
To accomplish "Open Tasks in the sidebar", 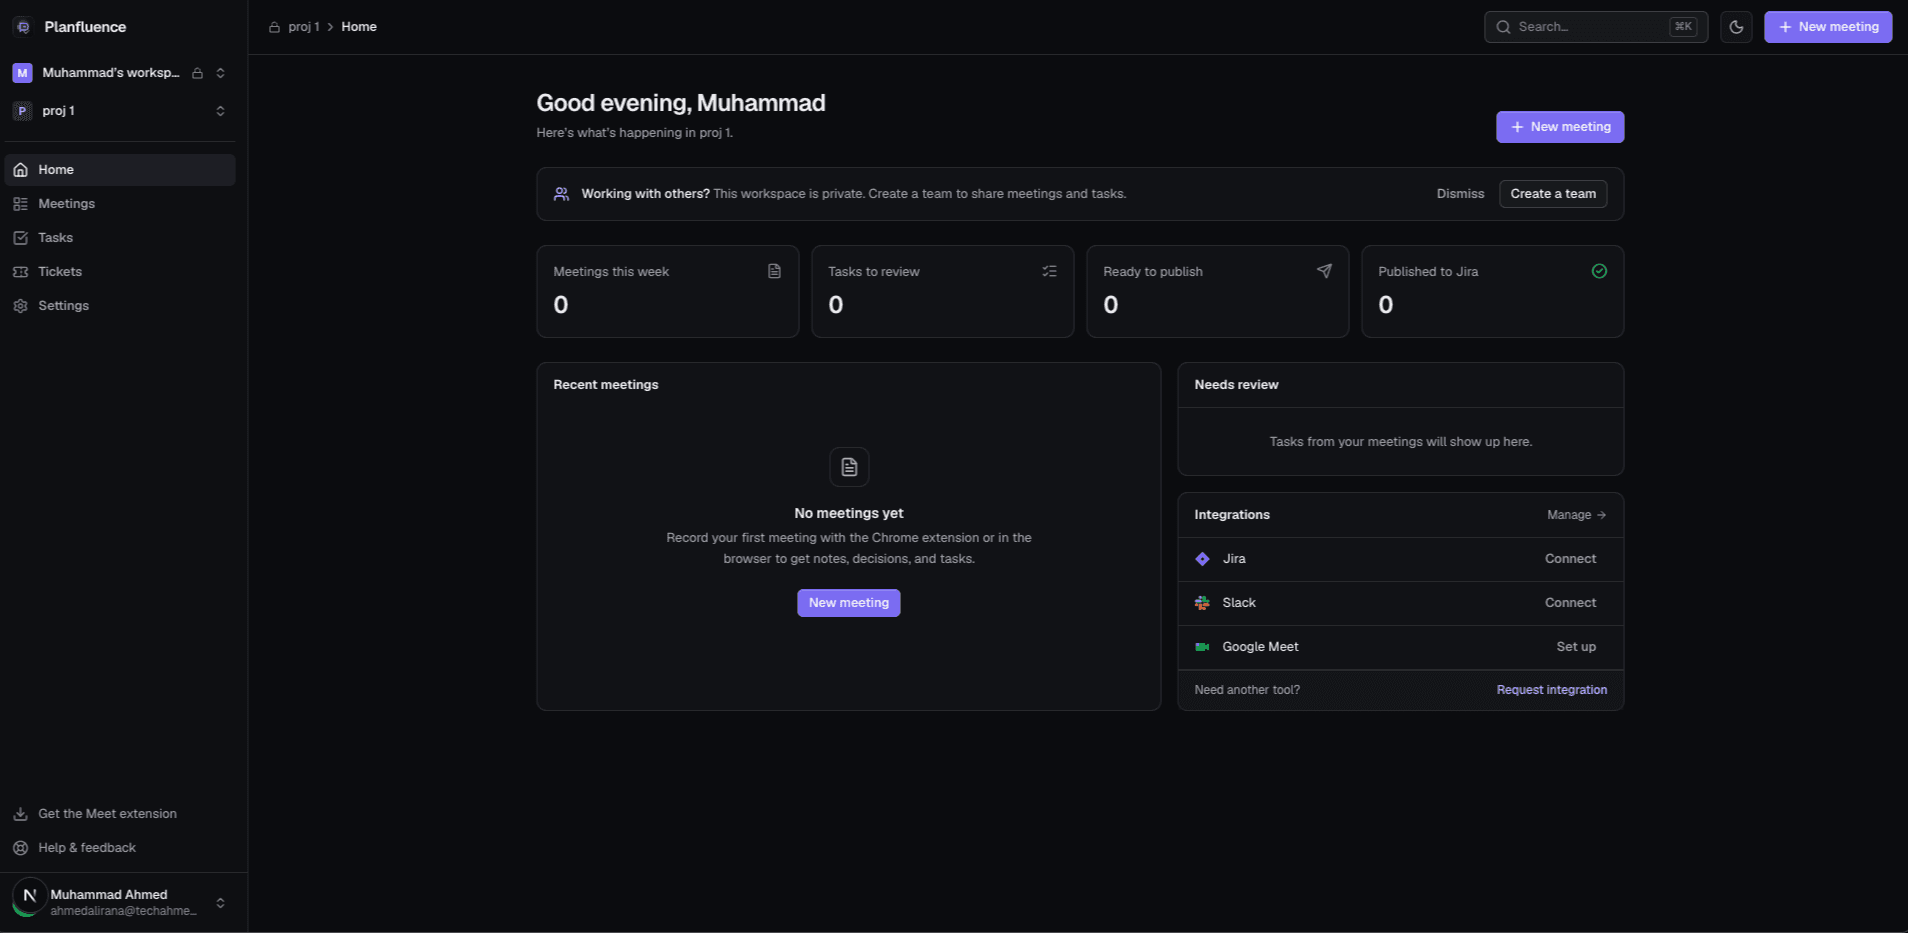I will click(120, 238).
